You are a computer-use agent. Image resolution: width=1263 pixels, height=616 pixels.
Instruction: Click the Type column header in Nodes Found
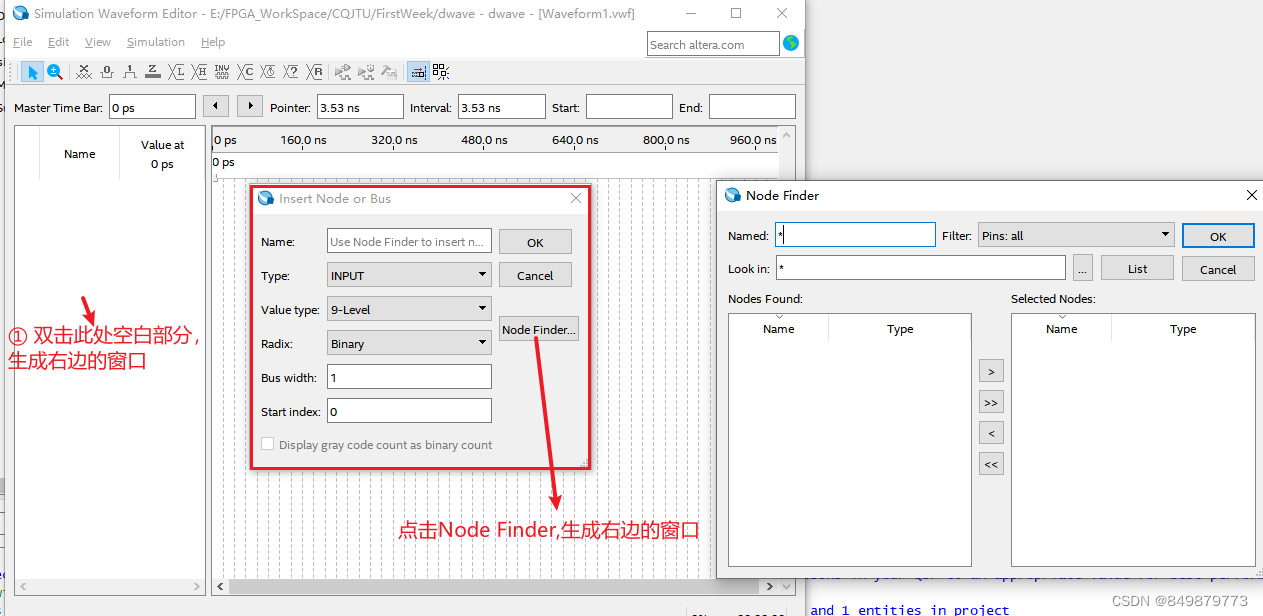point(900,329)
